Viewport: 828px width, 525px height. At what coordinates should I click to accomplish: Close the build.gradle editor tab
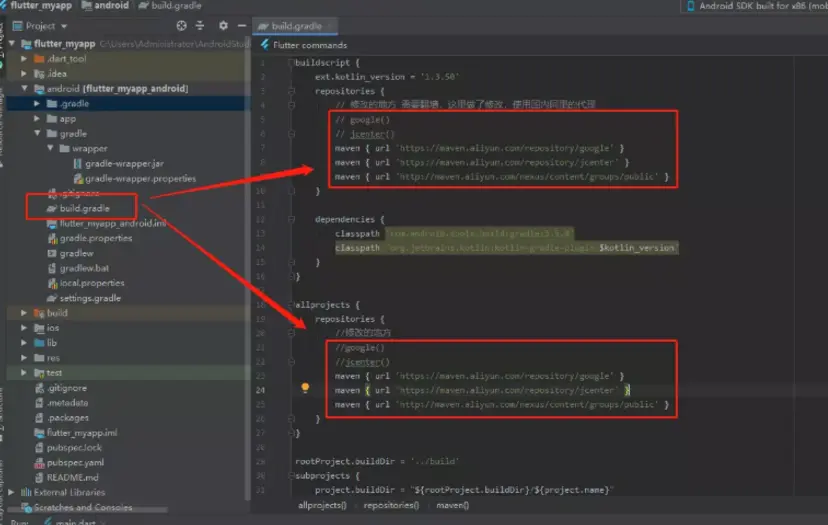pyautogui.click(x=330, y=26)
